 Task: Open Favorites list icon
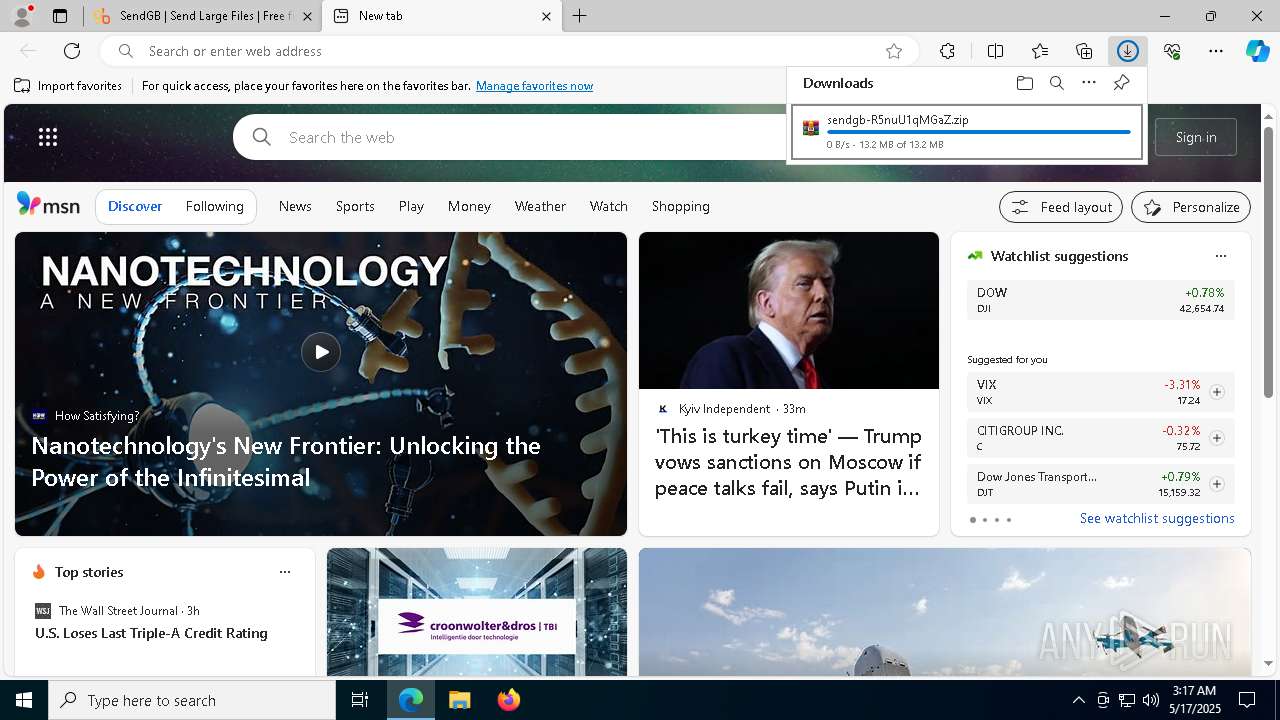[x=1040, y=51]
